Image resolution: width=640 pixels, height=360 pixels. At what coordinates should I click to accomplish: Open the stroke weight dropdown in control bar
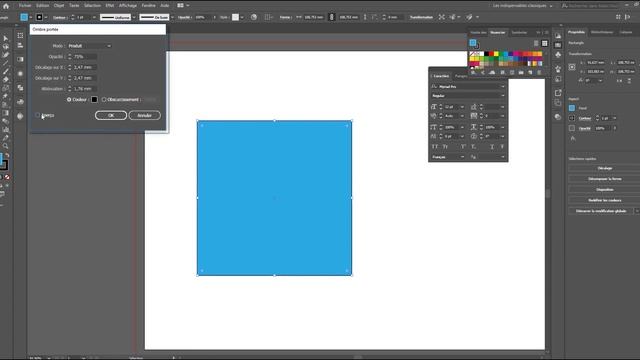pyautogui.click(x=94, y=18)
